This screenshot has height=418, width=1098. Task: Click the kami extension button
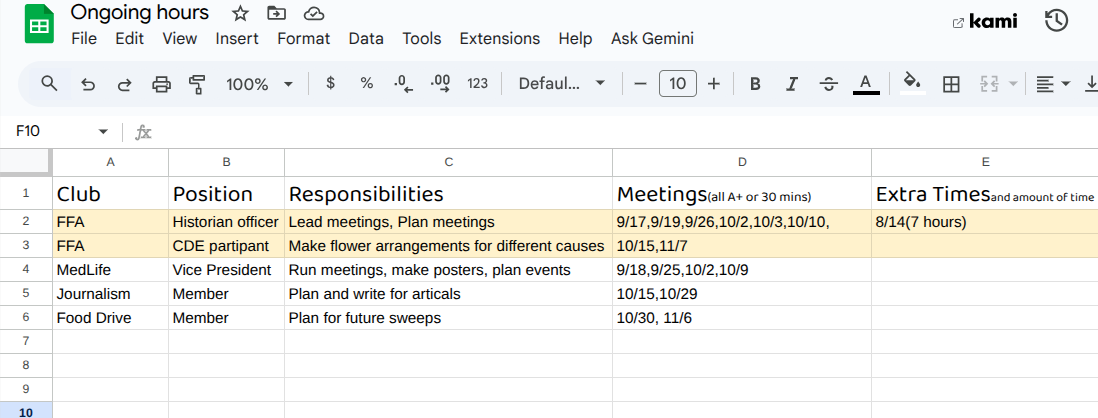point(984,21)
